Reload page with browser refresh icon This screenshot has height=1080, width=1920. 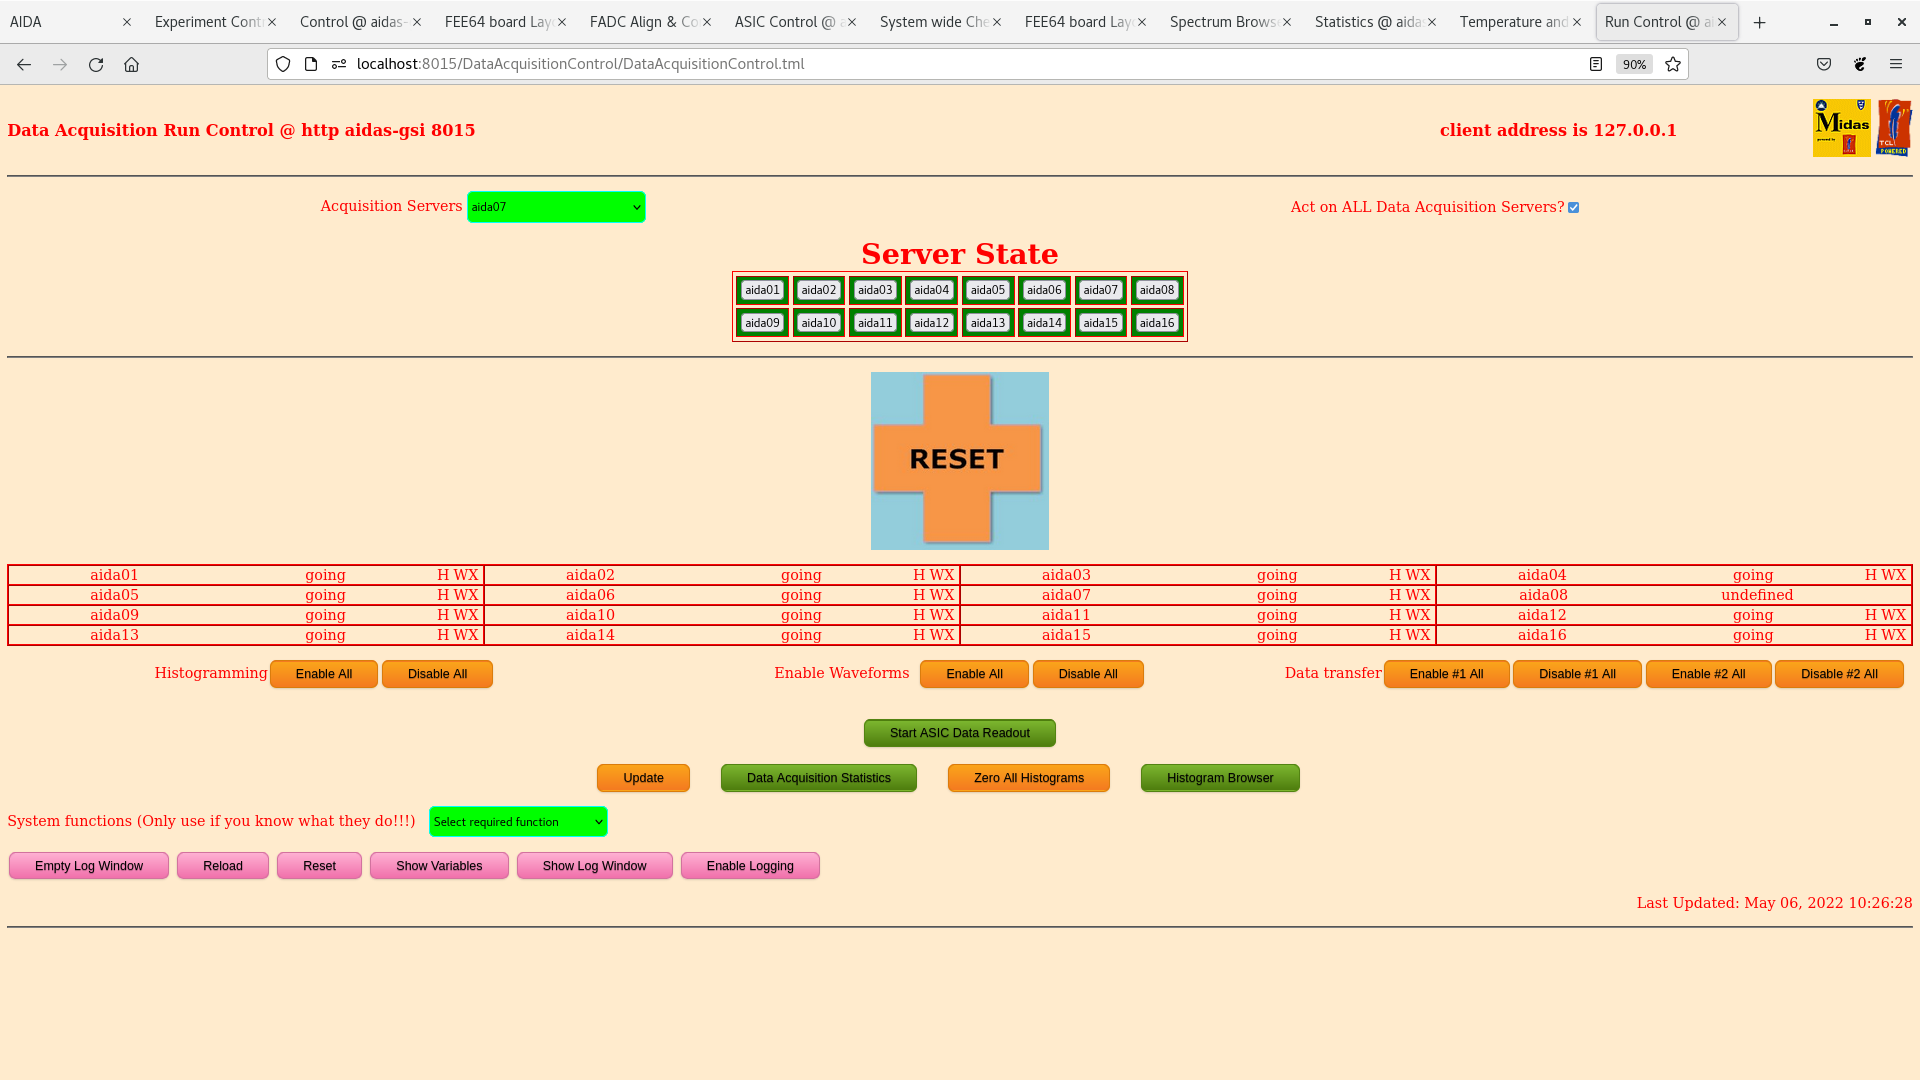pyautogui.click(x=96, y=64)
